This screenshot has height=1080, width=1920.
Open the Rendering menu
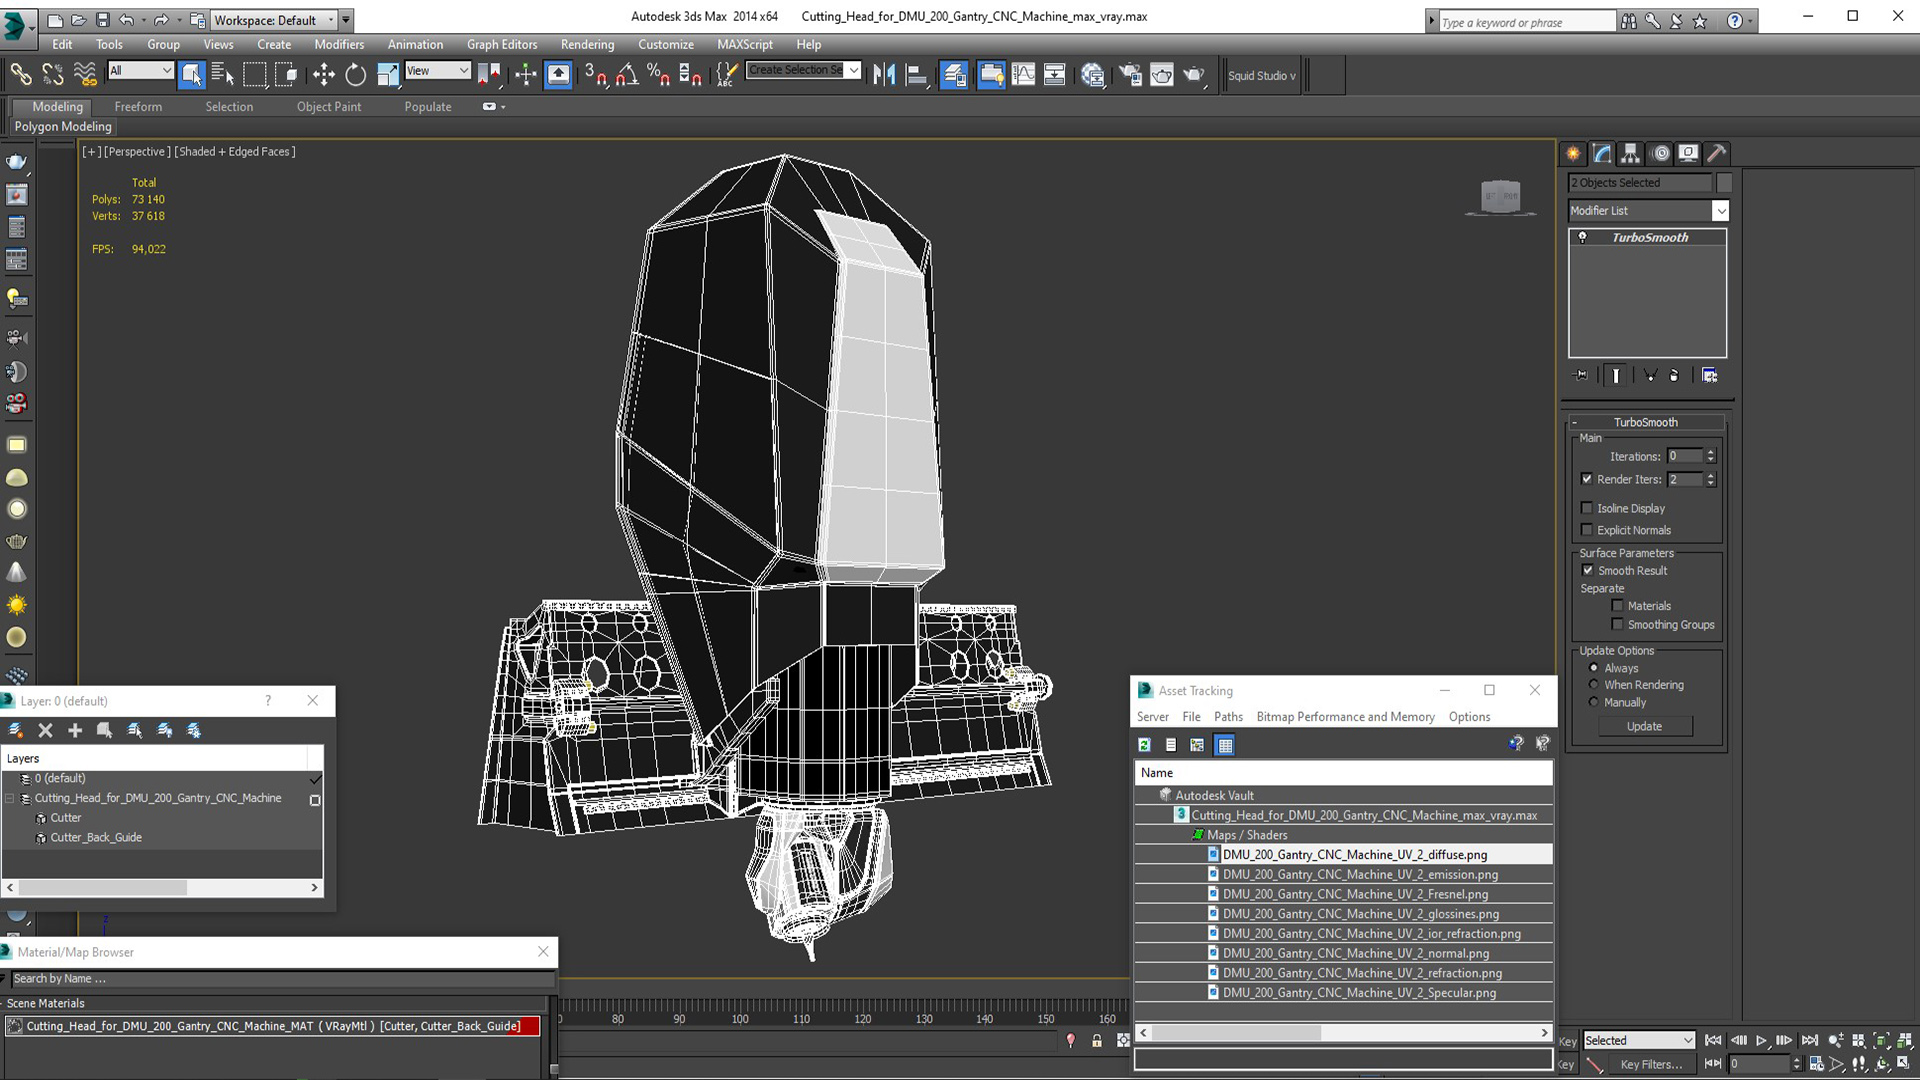pyautogui.click(x=587, y=44)
